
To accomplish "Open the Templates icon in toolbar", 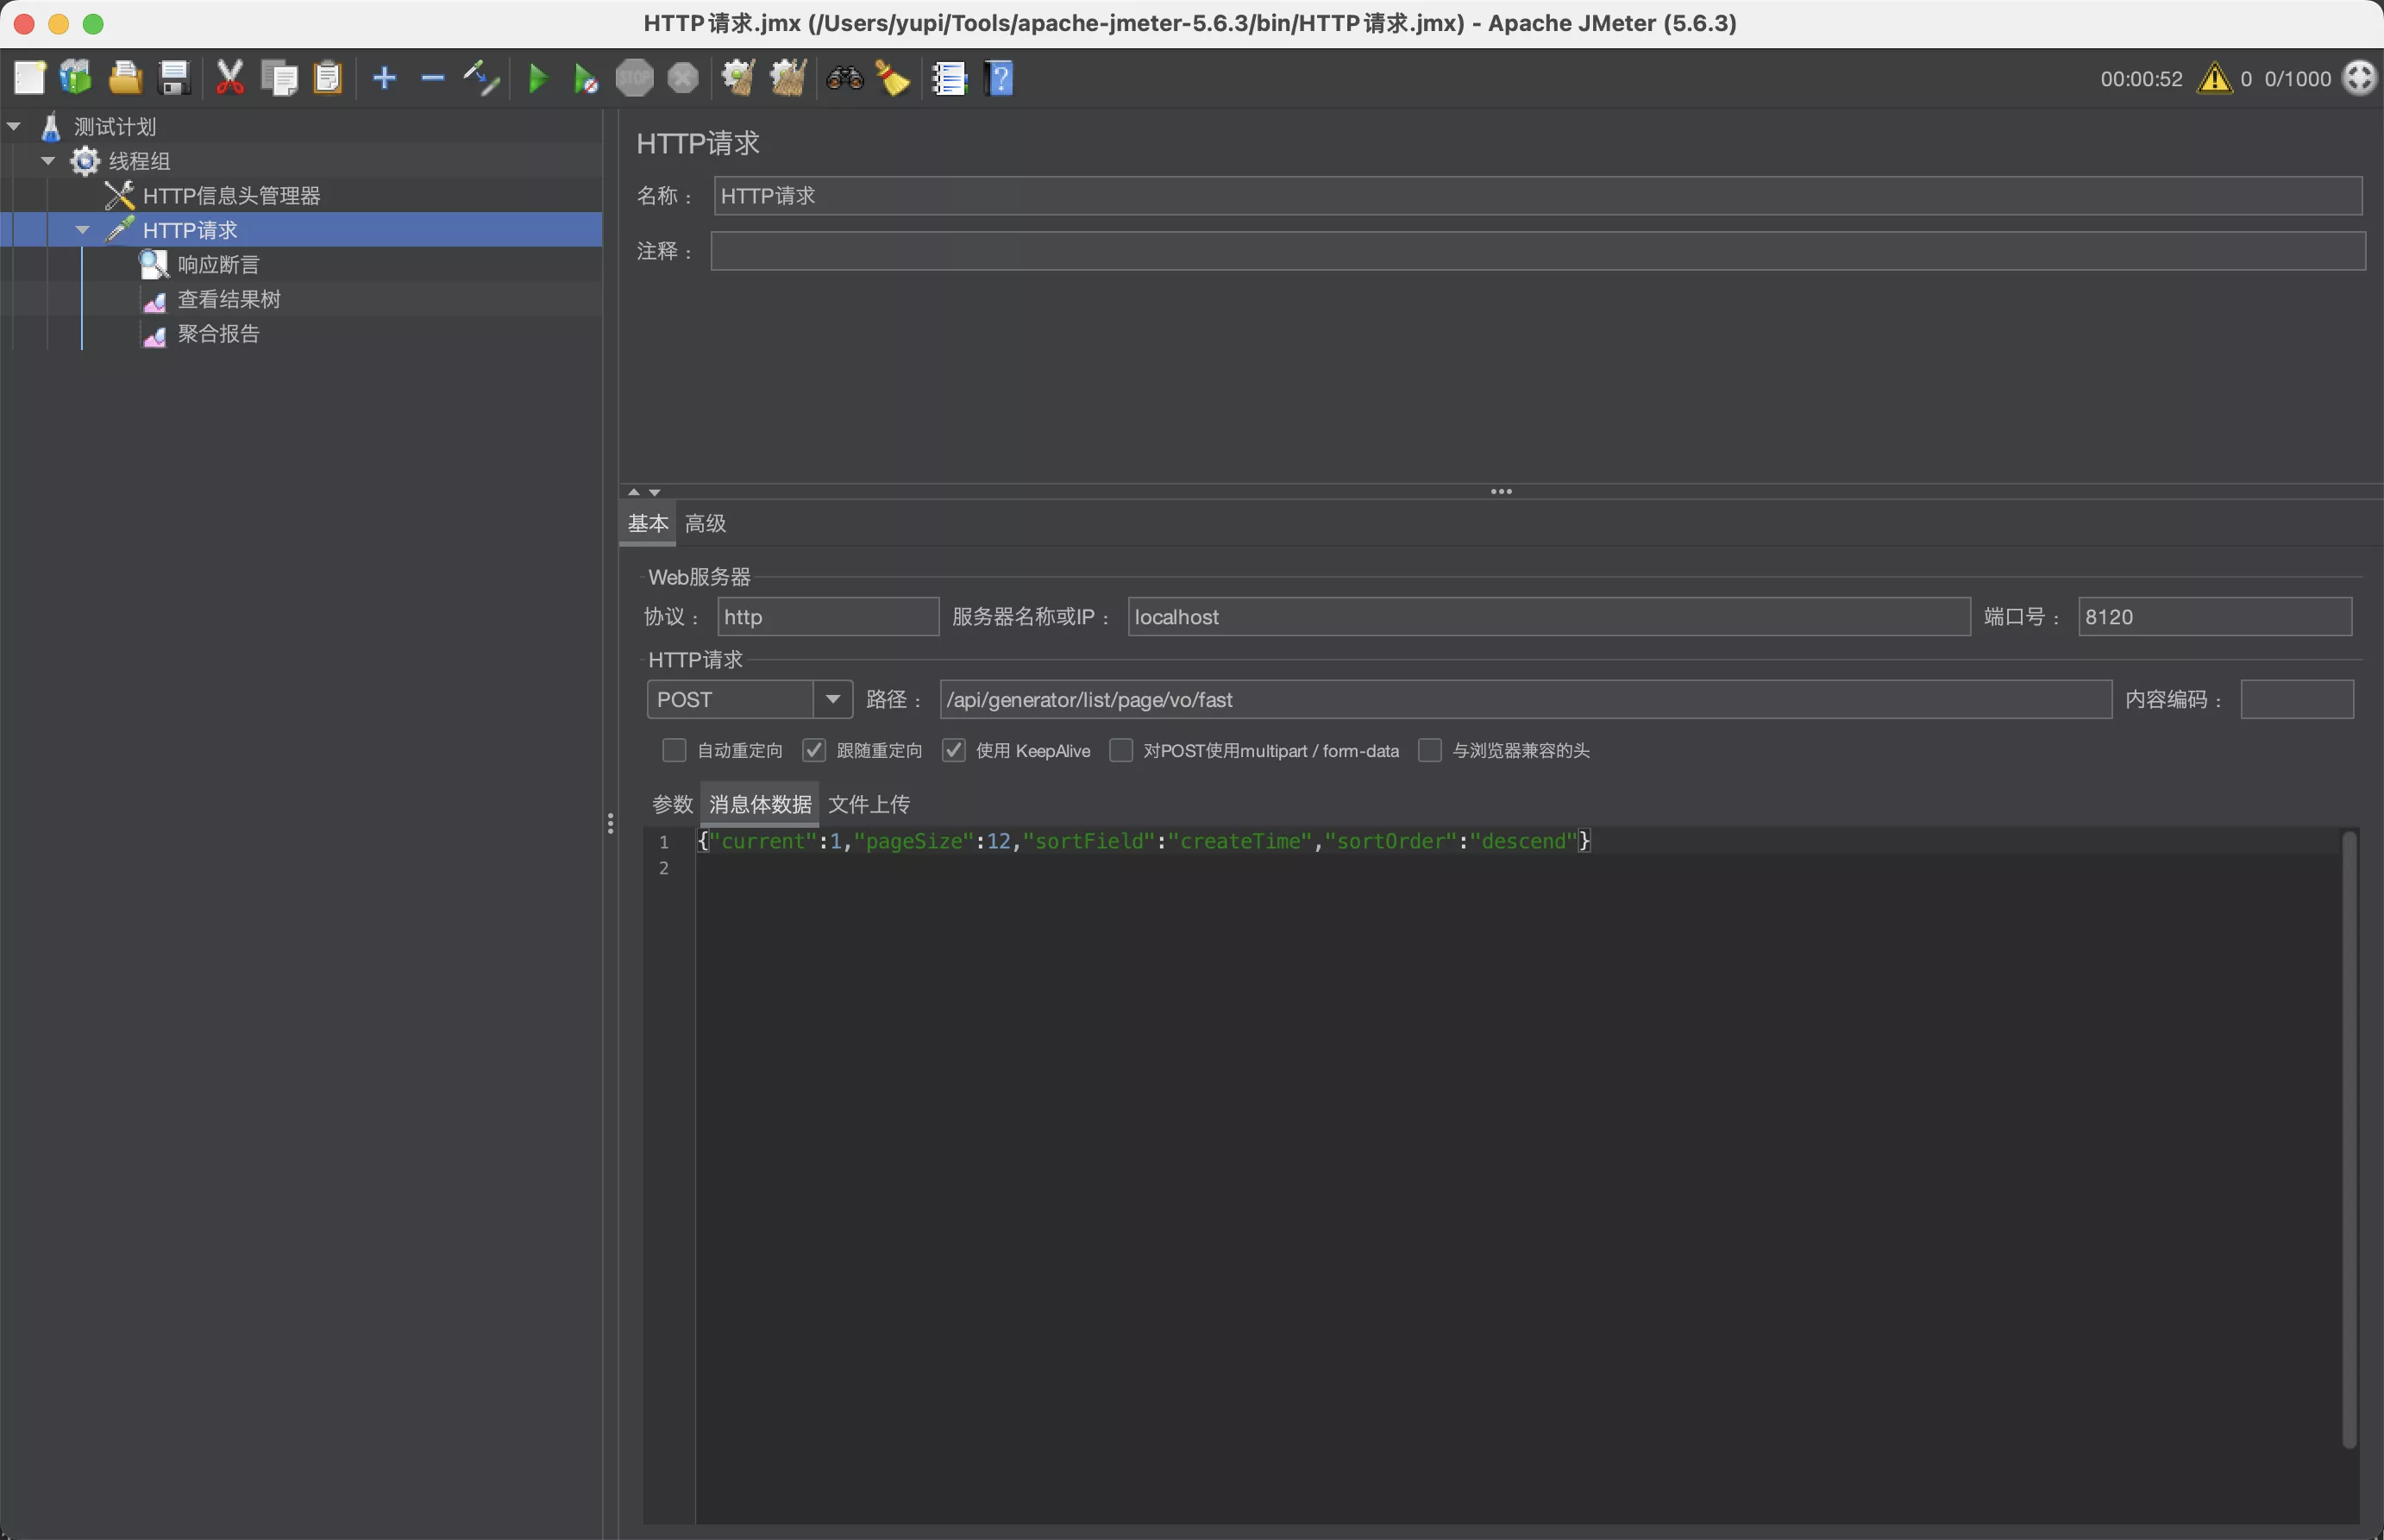I will tap(76, 77).
